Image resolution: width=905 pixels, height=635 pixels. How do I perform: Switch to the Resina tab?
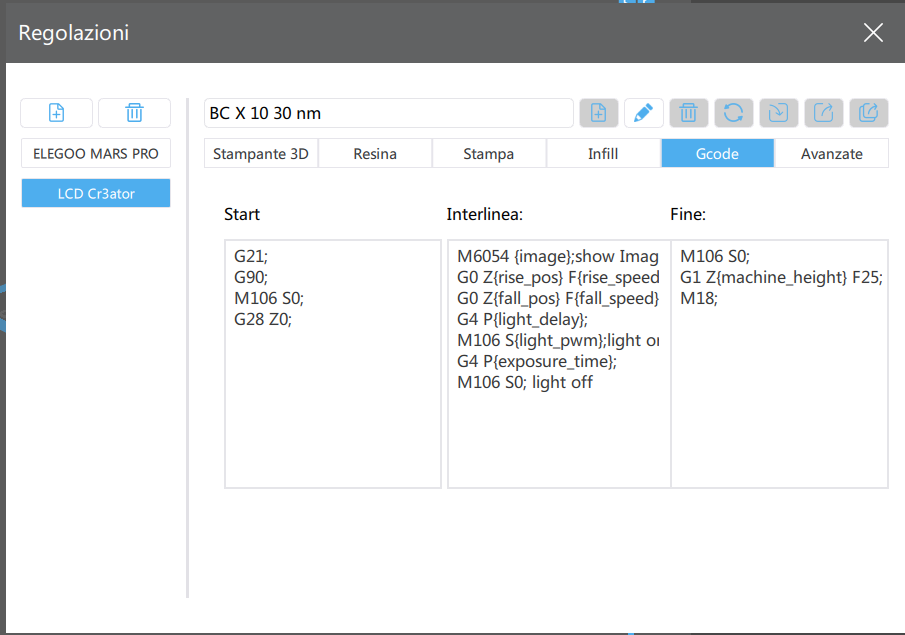point(375,154)
